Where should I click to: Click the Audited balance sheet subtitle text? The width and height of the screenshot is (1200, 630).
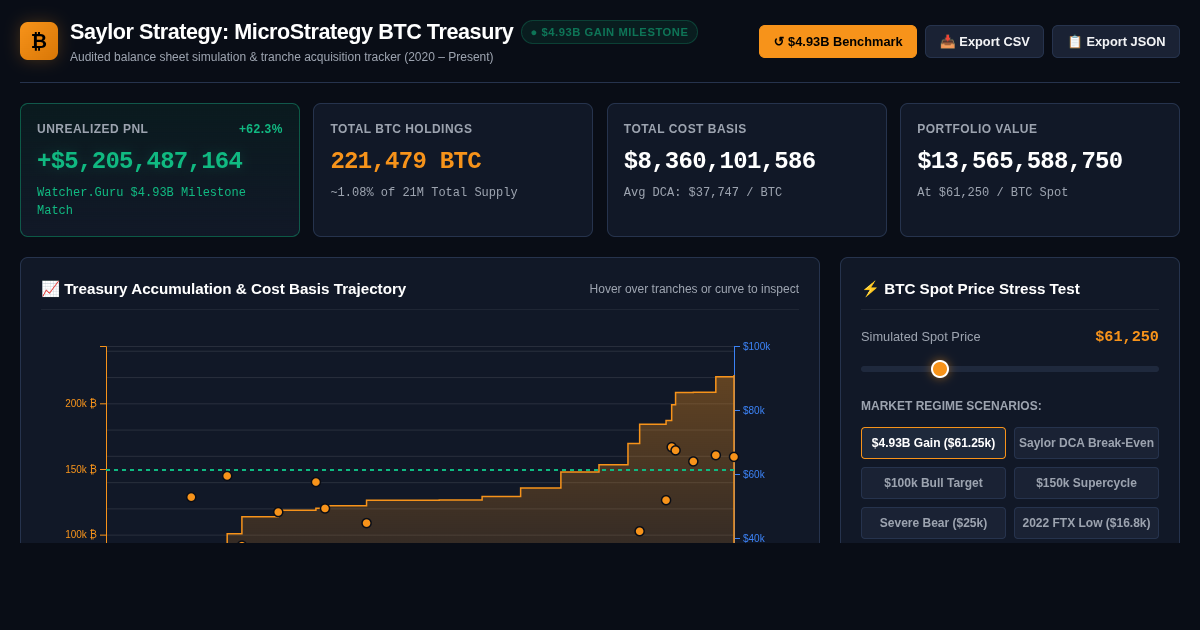282,57
